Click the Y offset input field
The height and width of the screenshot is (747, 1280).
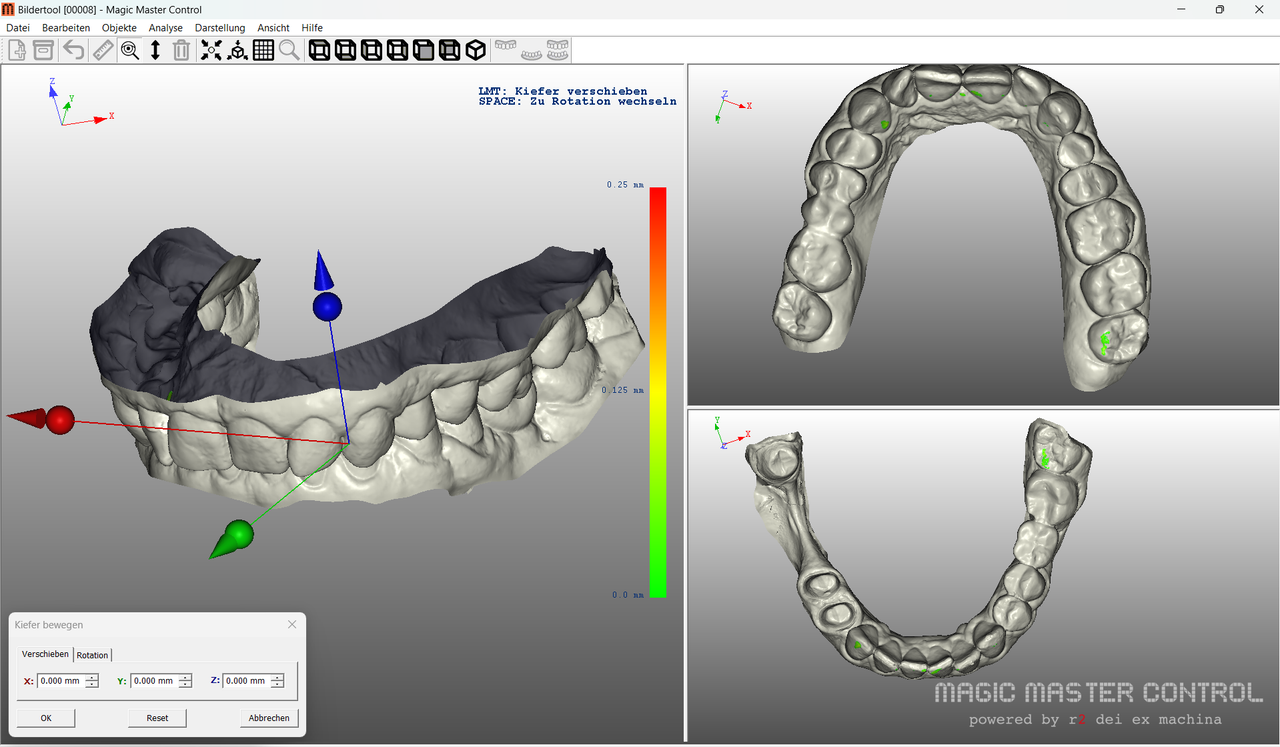point(154,681)
